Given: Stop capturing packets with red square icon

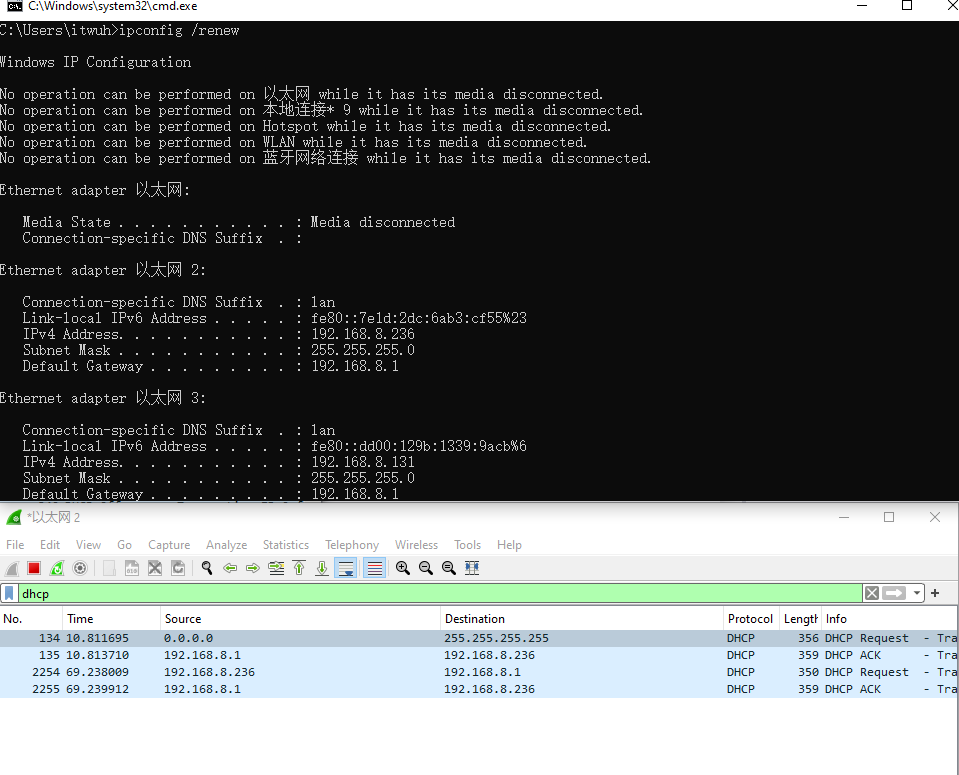Looking at the screenshot, I should click(34, 568).
